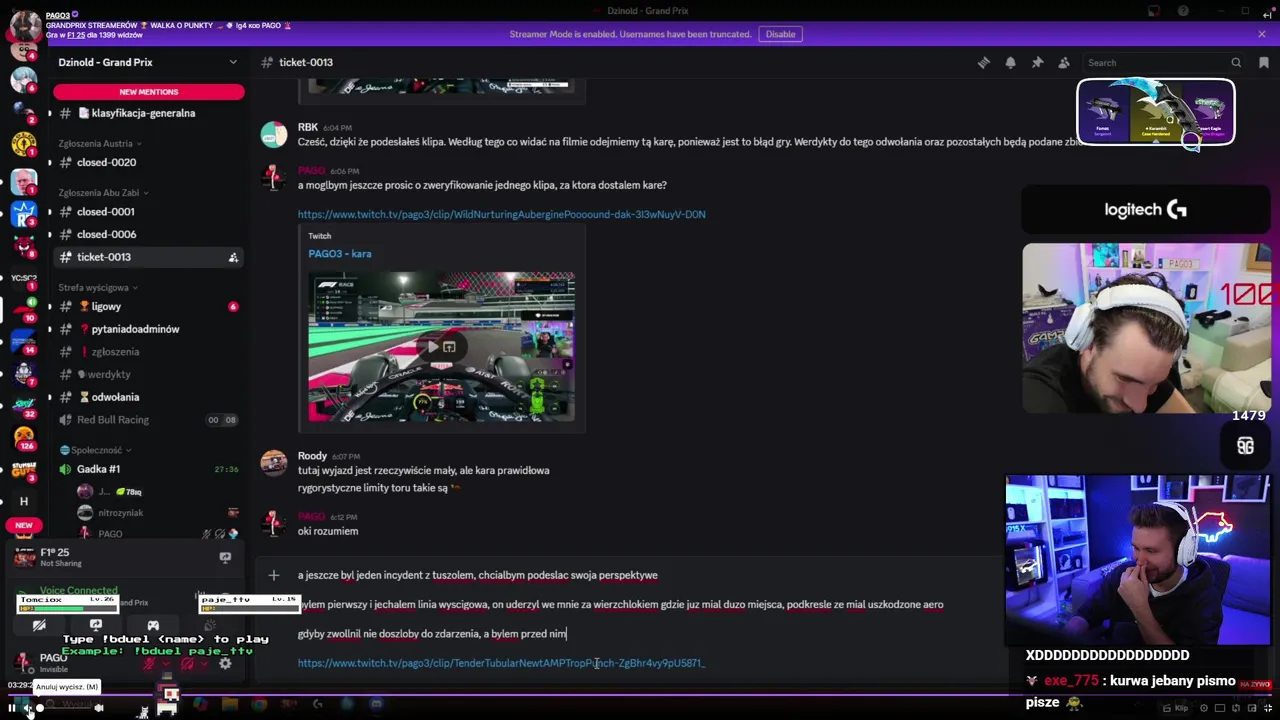
Task: Click the add-attachment plus icon in message box
Action: pos(274,575)
